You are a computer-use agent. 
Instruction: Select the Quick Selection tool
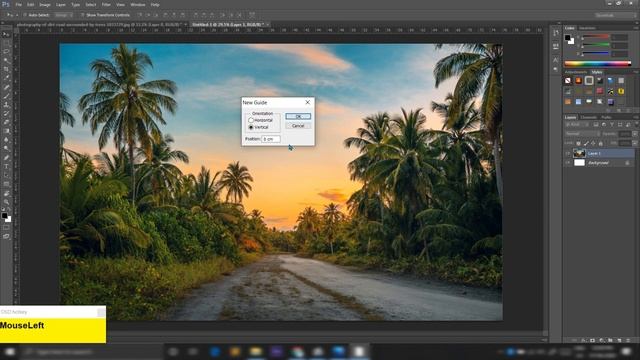(6, 60)
